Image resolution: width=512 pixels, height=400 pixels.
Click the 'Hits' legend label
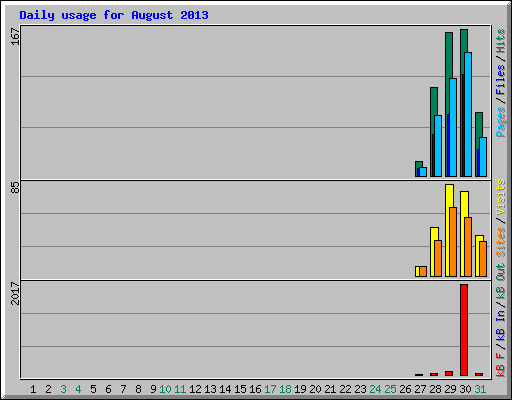pyautogui.click(x=501, y=41)
